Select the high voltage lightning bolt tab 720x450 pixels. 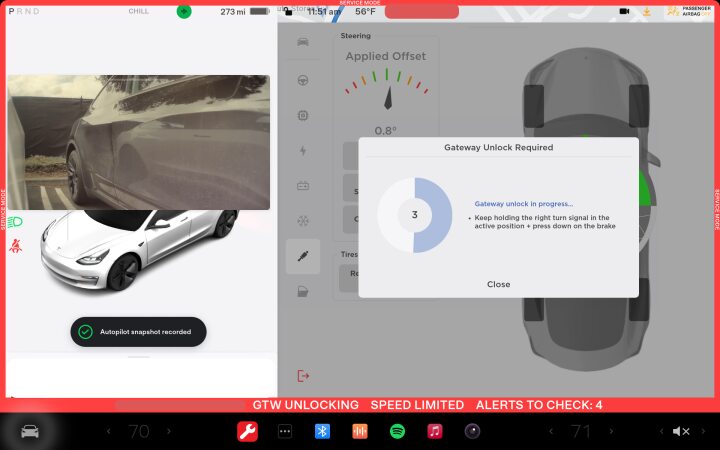point(303,150)
